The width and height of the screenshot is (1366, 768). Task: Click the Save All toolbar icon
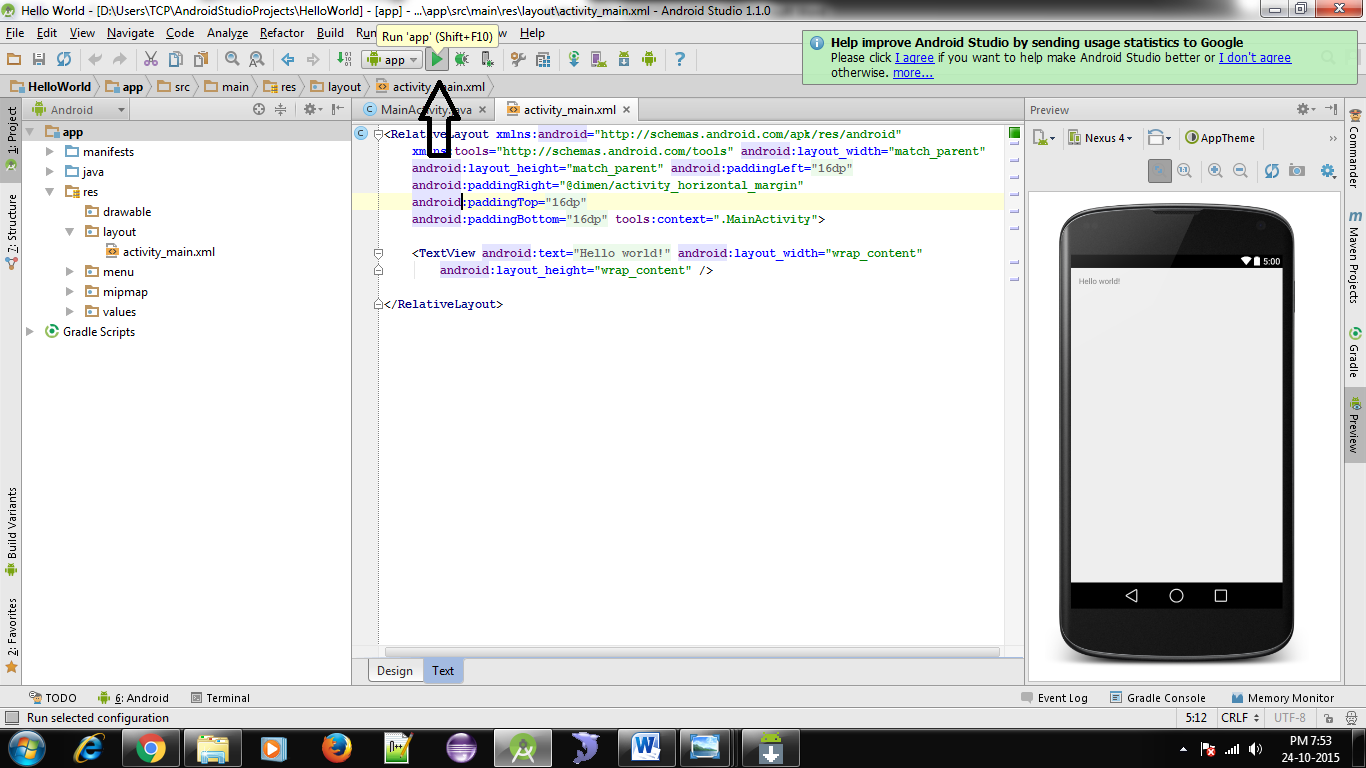tap(39, 60)
